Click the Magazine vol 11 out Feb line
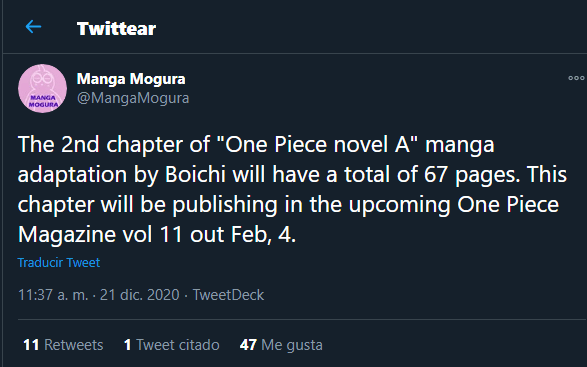This screenshot has height=367, width=587. coord(157,234)
